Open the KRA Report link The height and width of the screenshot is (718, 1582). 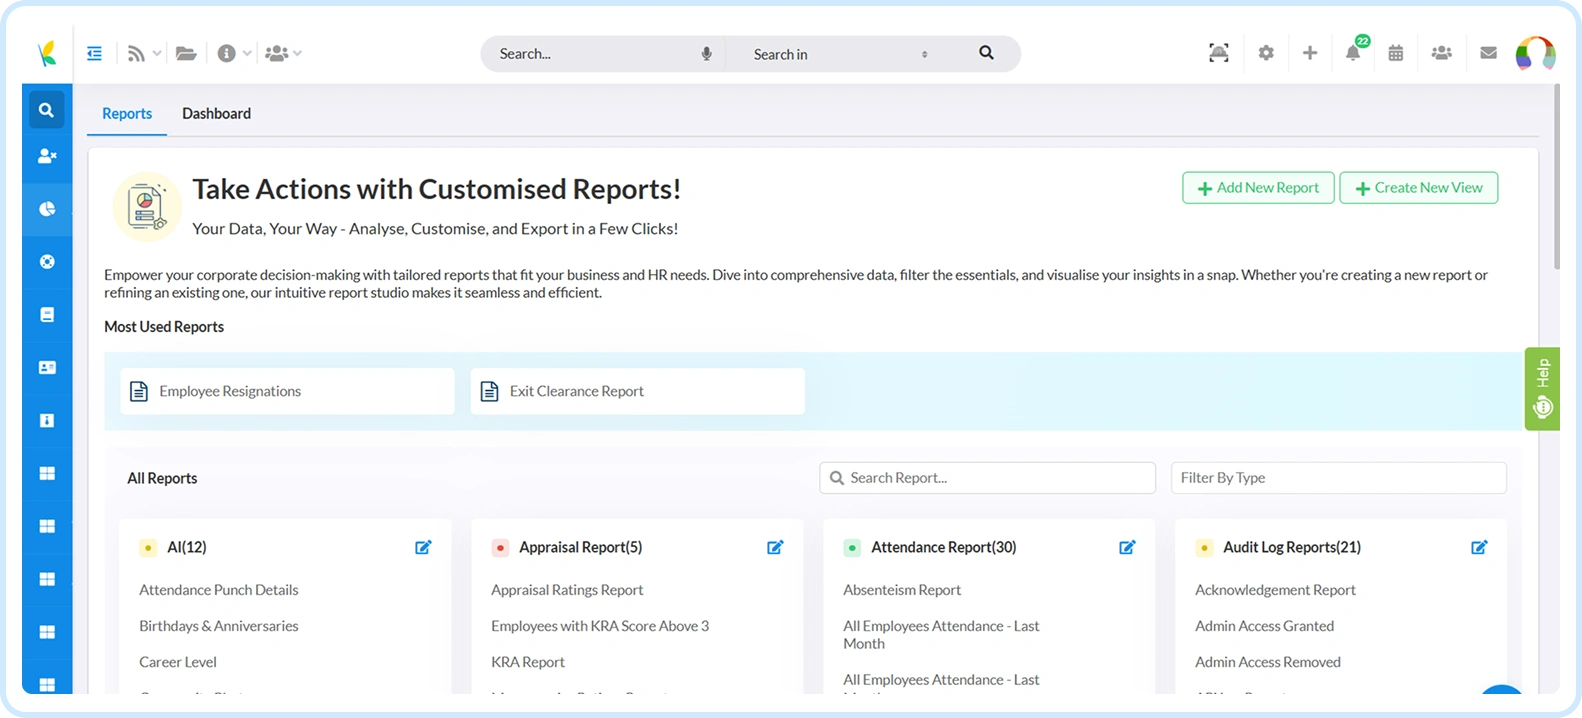528,662
